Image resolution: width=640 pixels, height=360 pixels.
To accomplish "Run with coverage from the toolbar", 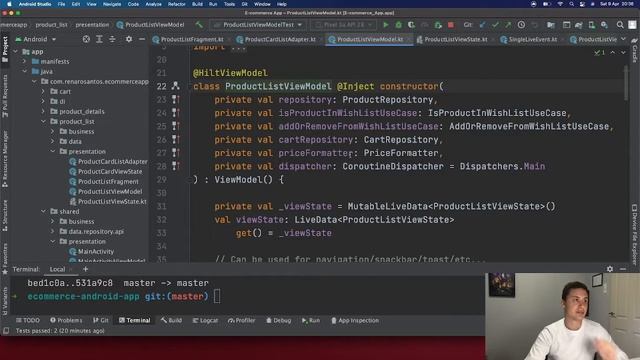I will pyautogui.click(x=411, y=25).
